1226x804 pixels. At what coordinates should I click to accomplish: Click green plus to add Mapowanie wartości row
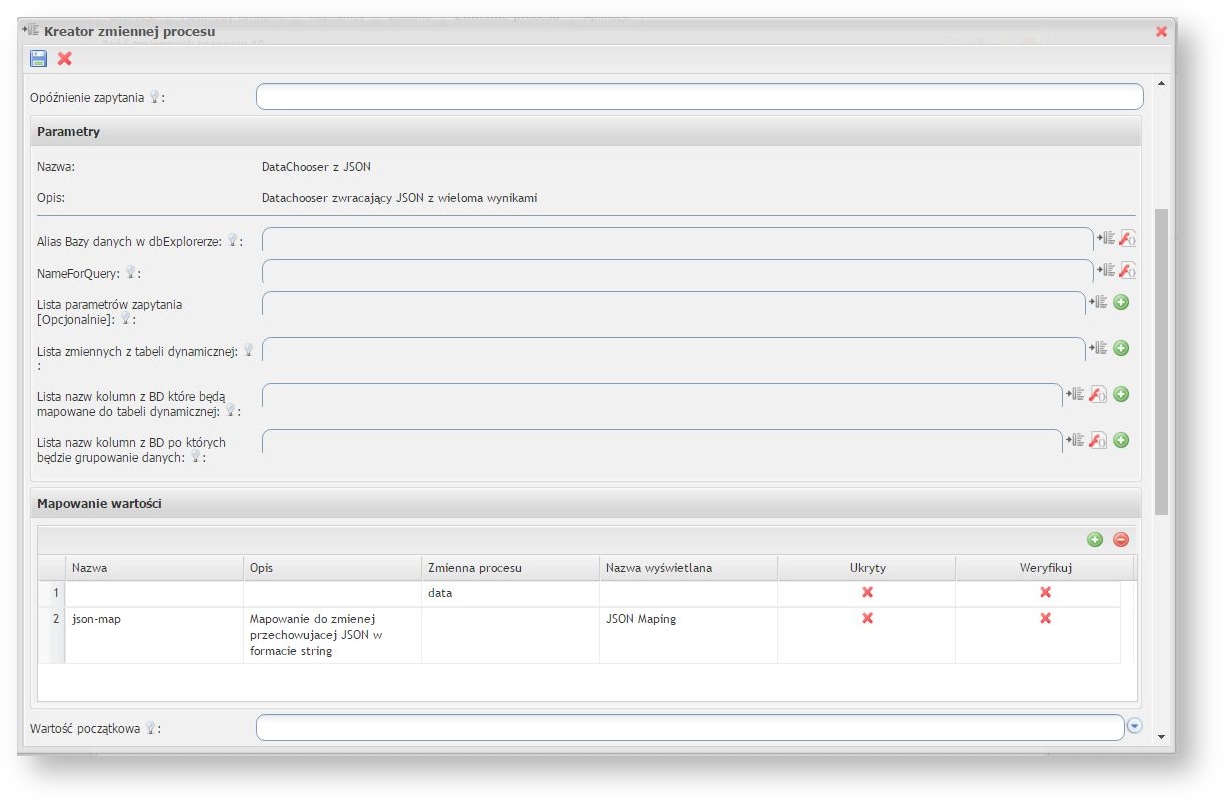coord(1095,539)
